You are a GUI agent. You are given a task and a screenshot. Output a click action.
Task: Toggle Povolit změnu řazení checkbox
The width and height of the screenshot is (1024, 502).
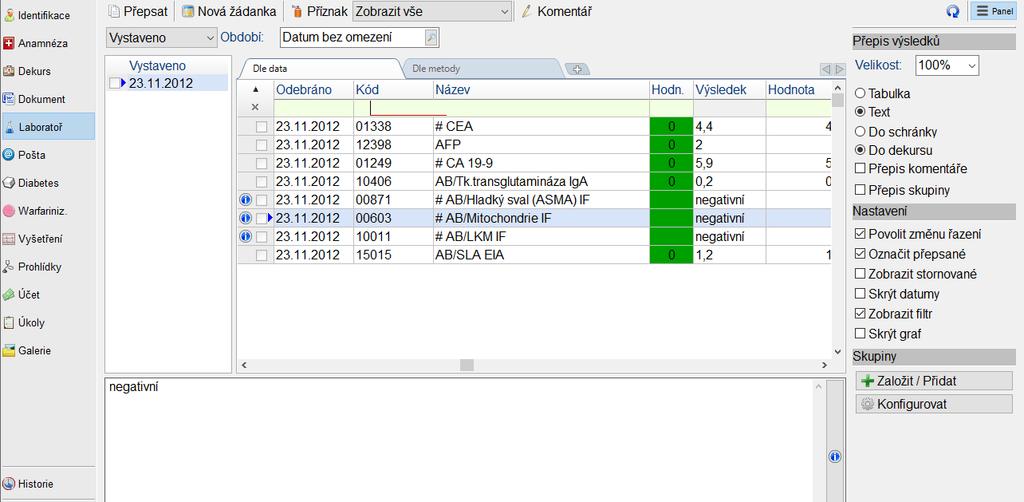[860, 234]
